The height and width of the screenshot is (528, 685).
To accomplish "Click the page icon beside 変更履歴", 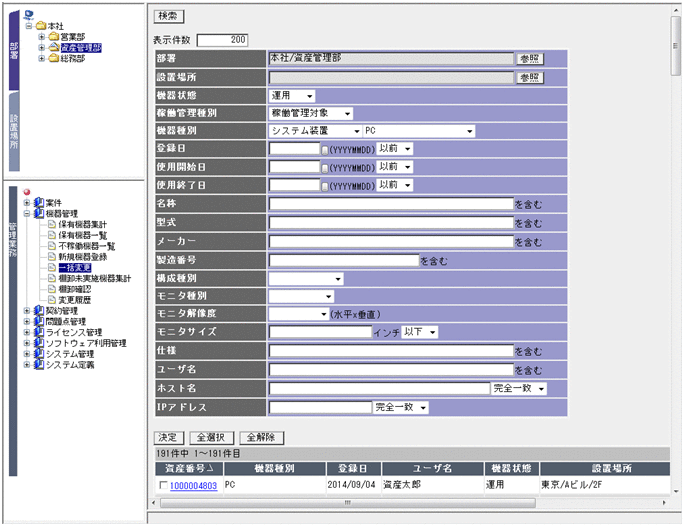I will [52, 300].
